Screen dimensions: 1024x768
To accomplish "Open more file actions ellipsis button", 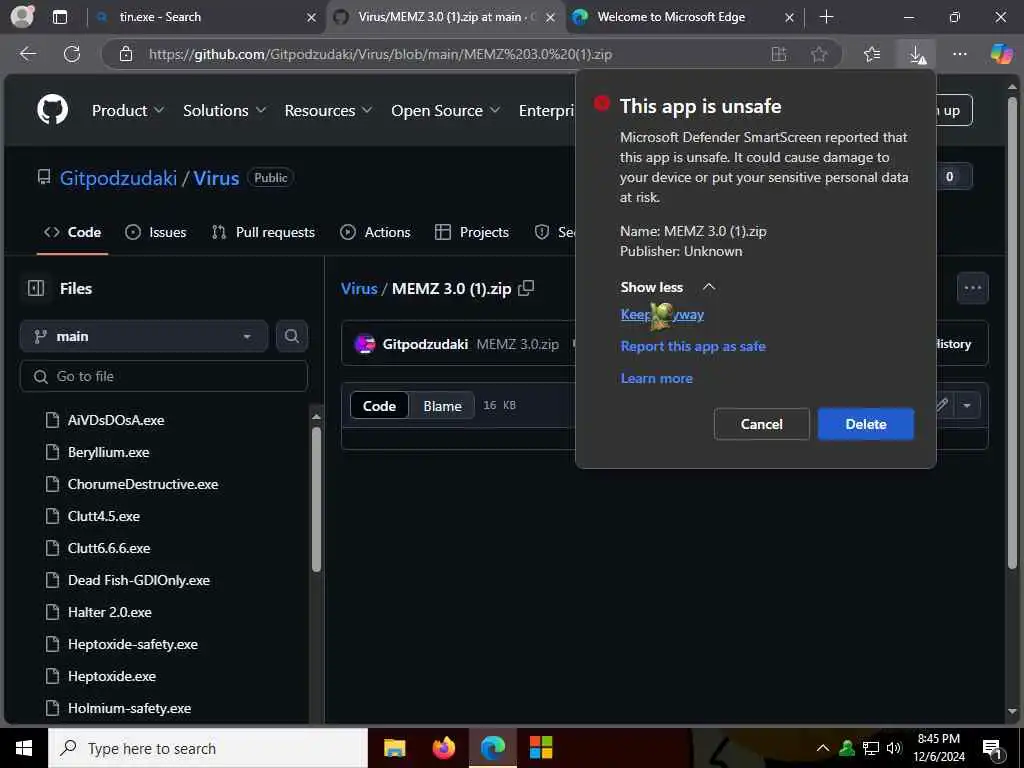I will (972, 288).
